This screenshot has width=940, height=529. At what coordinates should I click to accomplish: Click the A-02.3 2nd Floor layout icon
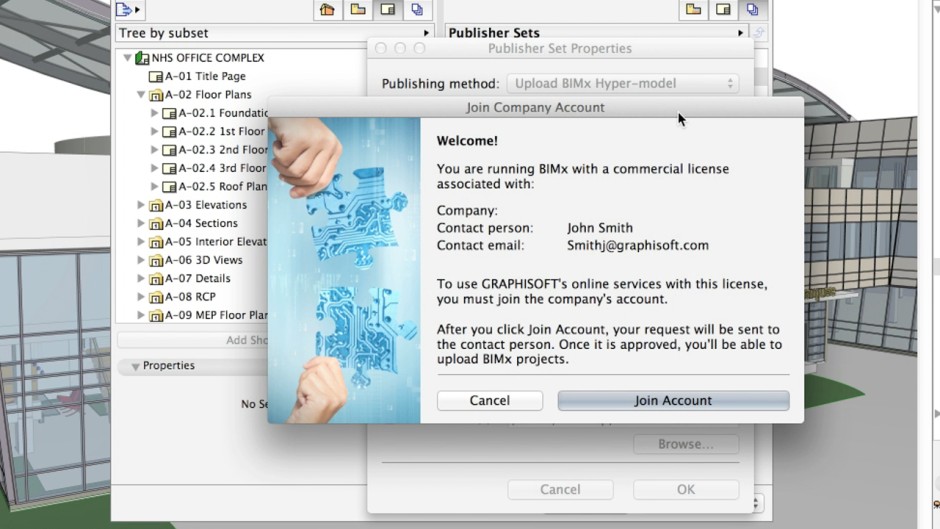click(170, 150)
